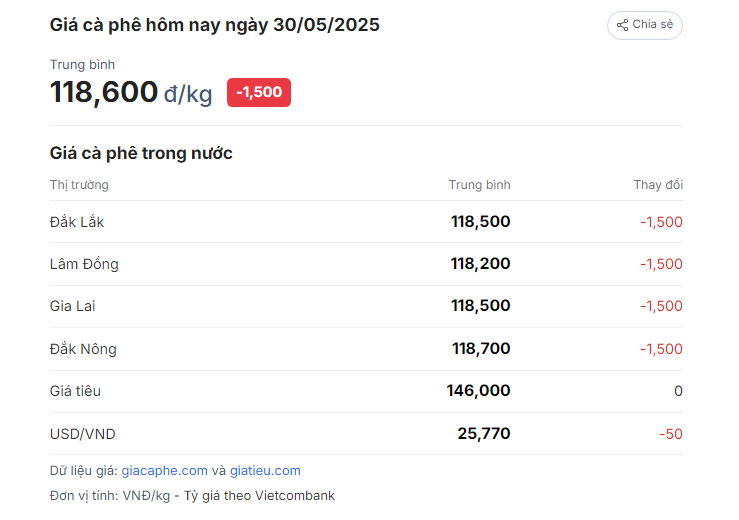739x520 pixels.
Task: Click the Thay đổi column header
Action: (x=658, y=185)
